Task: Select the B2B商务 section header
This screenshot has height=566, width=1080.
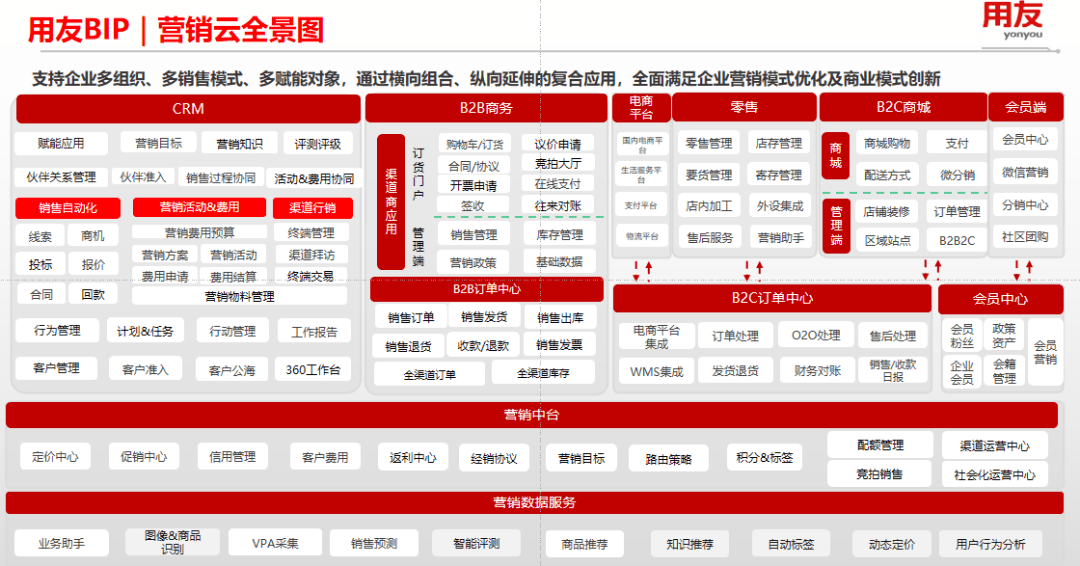Action: click(x=486, y=108)
